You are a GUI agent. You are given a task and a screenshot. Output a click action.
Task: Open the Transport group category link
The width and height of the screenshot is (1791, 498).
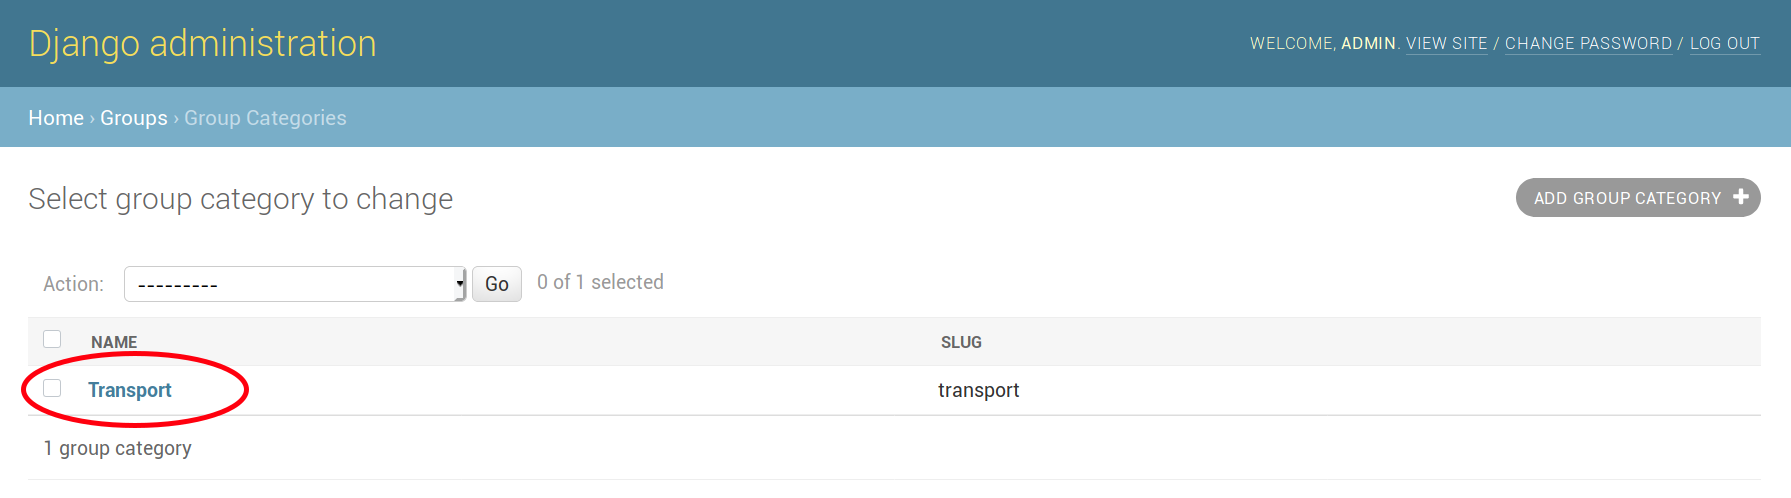click(130, 390)
